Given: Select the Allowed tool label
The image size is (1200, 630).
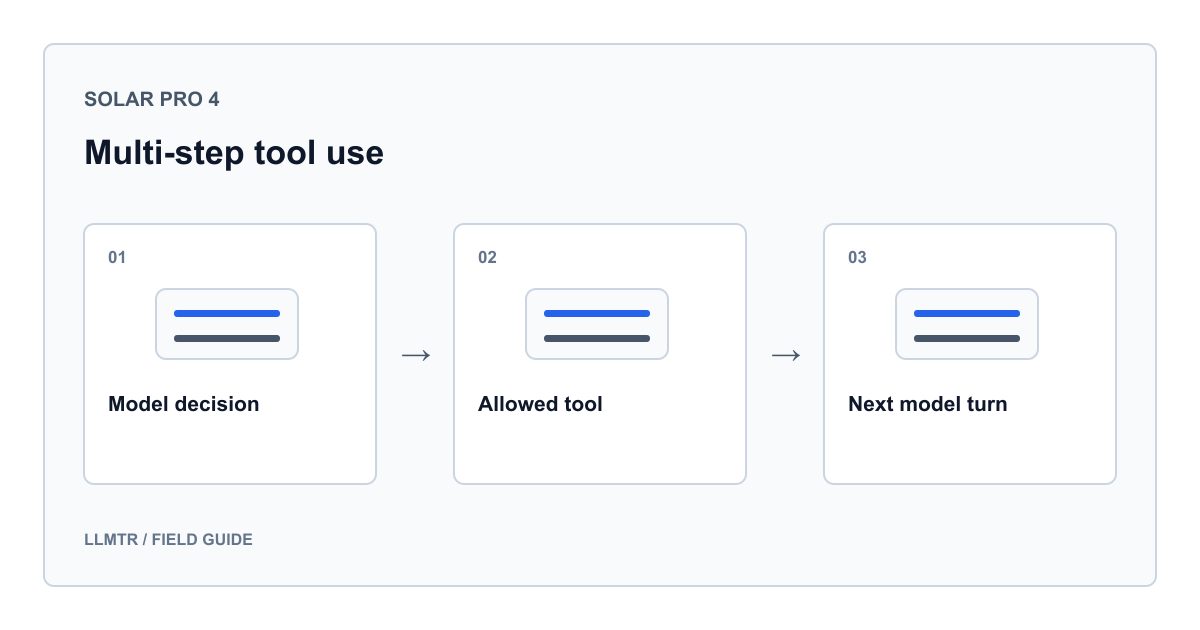Looking at the screenshot, I should pos(540,404).
